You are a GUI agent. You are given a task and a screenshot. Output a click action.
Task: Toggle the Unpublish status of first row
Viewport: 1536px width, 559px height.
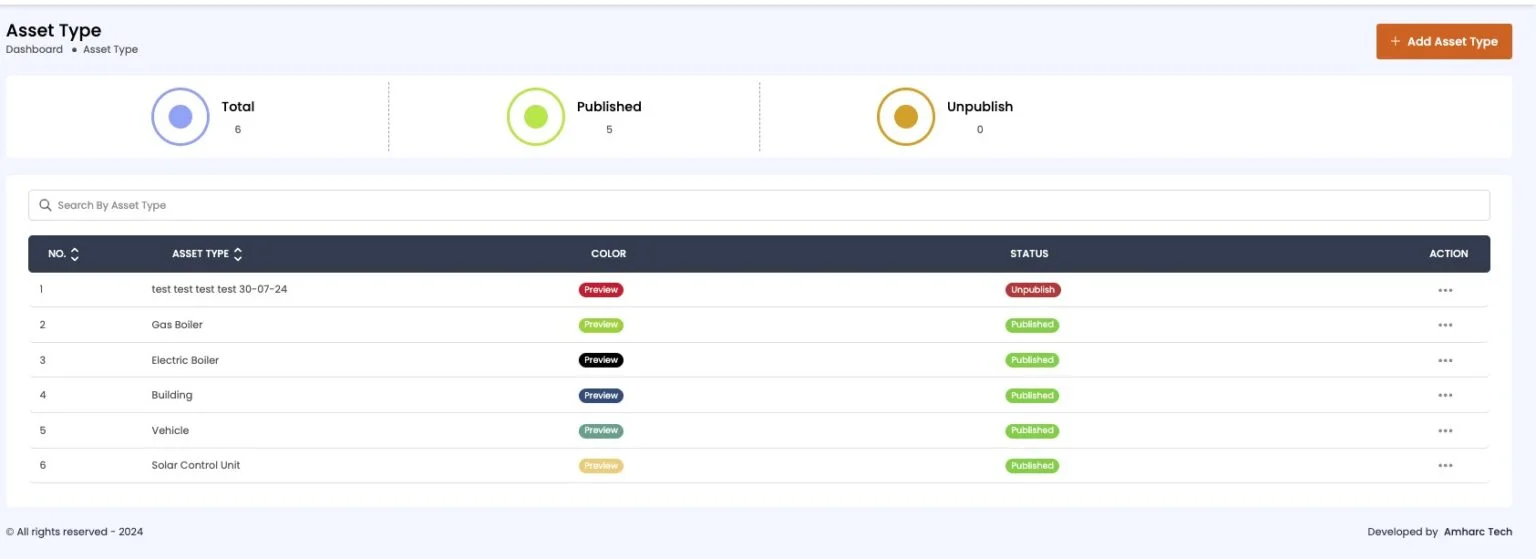pyautogui.click(x=1032, y=290)
